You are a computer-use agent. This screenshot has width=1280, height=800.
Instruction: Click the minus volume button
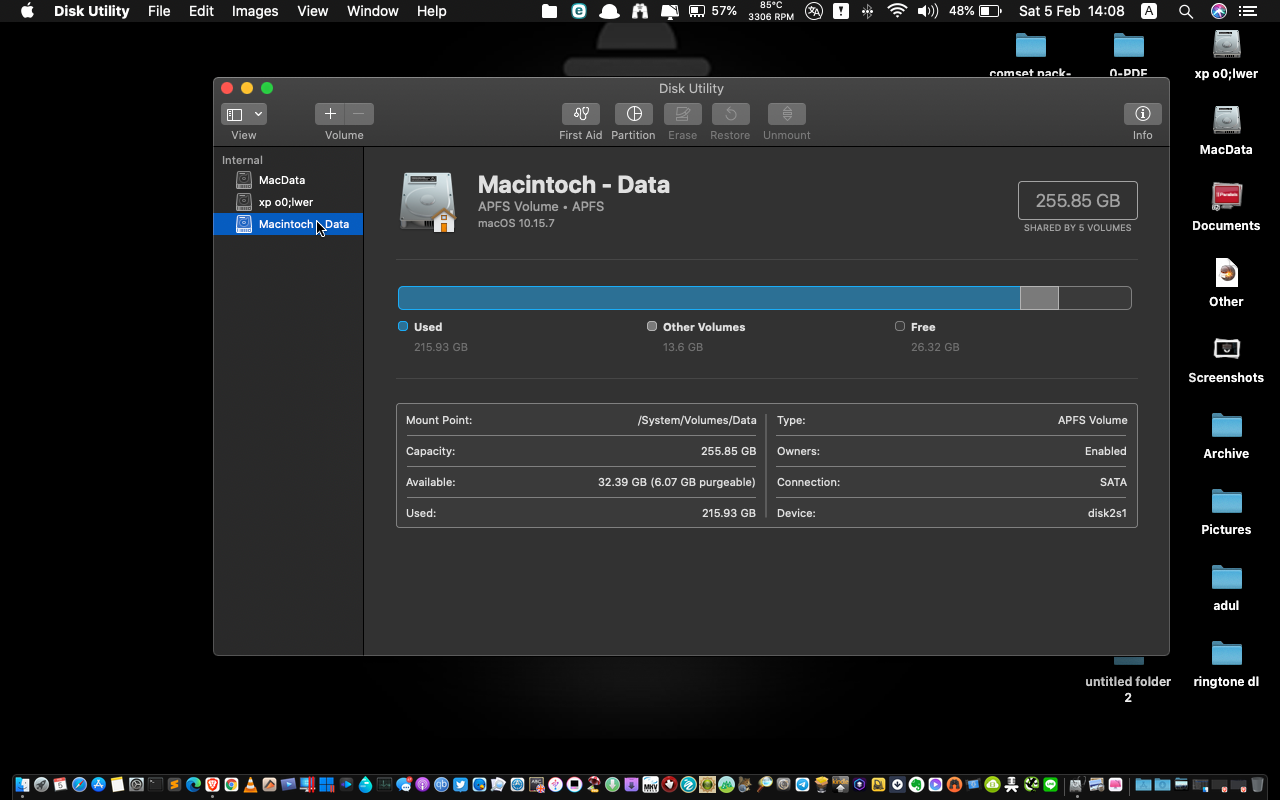click(359, 114)
